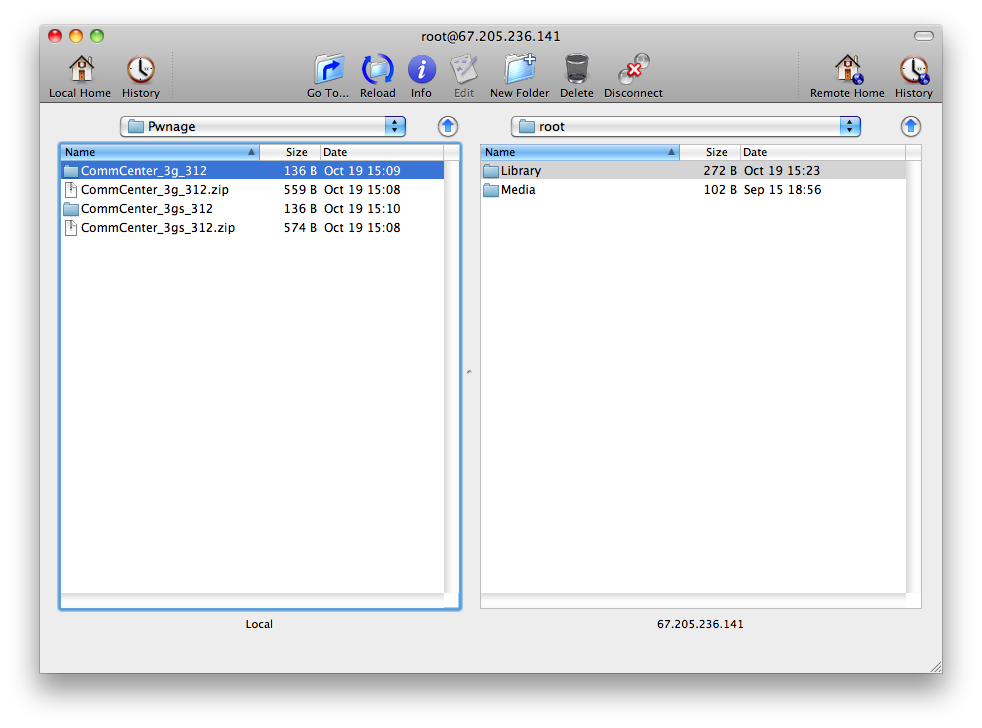Image resolution: width=982 pixels, height=728 pixels.
Task: Select the CommCenter_3gs_312 folder
Action: pyautogui.click(x=146, y=209)
